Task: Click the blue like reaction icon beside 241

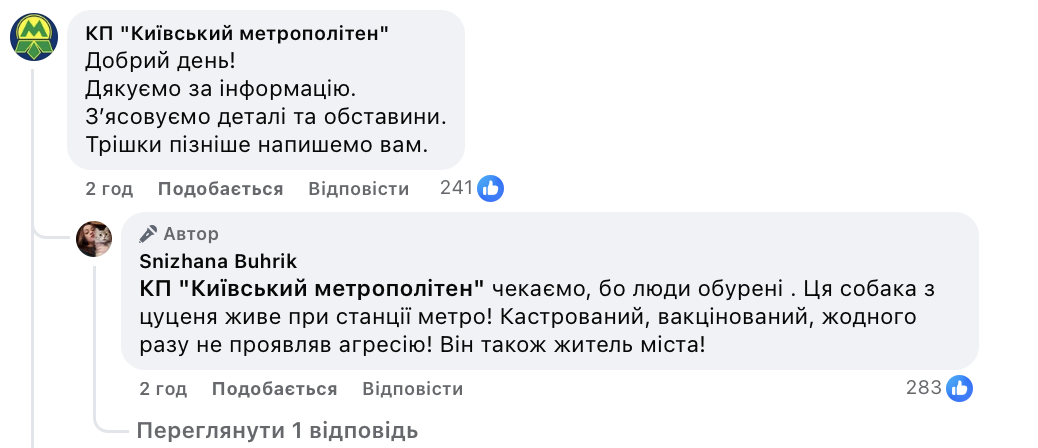Action: [x=490, y=188]
